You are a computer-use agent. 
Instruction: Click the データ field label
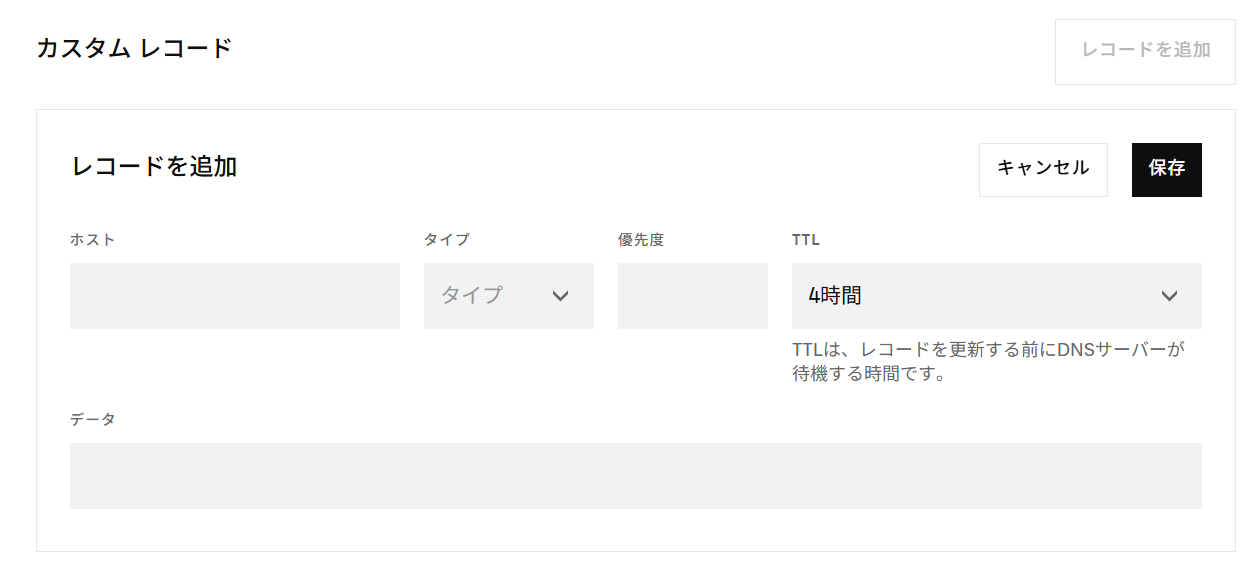[93, 420]
